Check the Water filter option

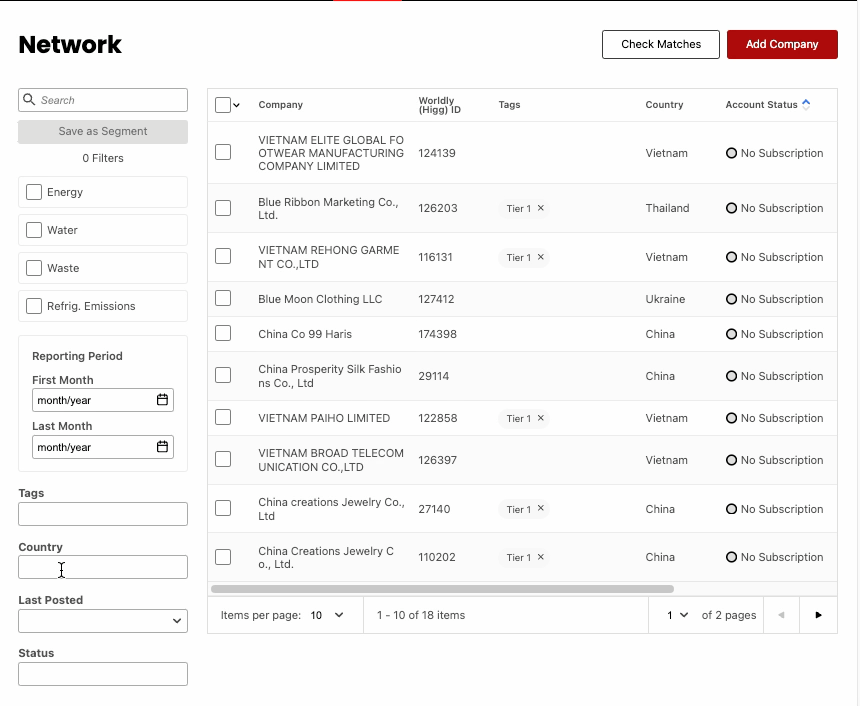(x=33, y=230)
